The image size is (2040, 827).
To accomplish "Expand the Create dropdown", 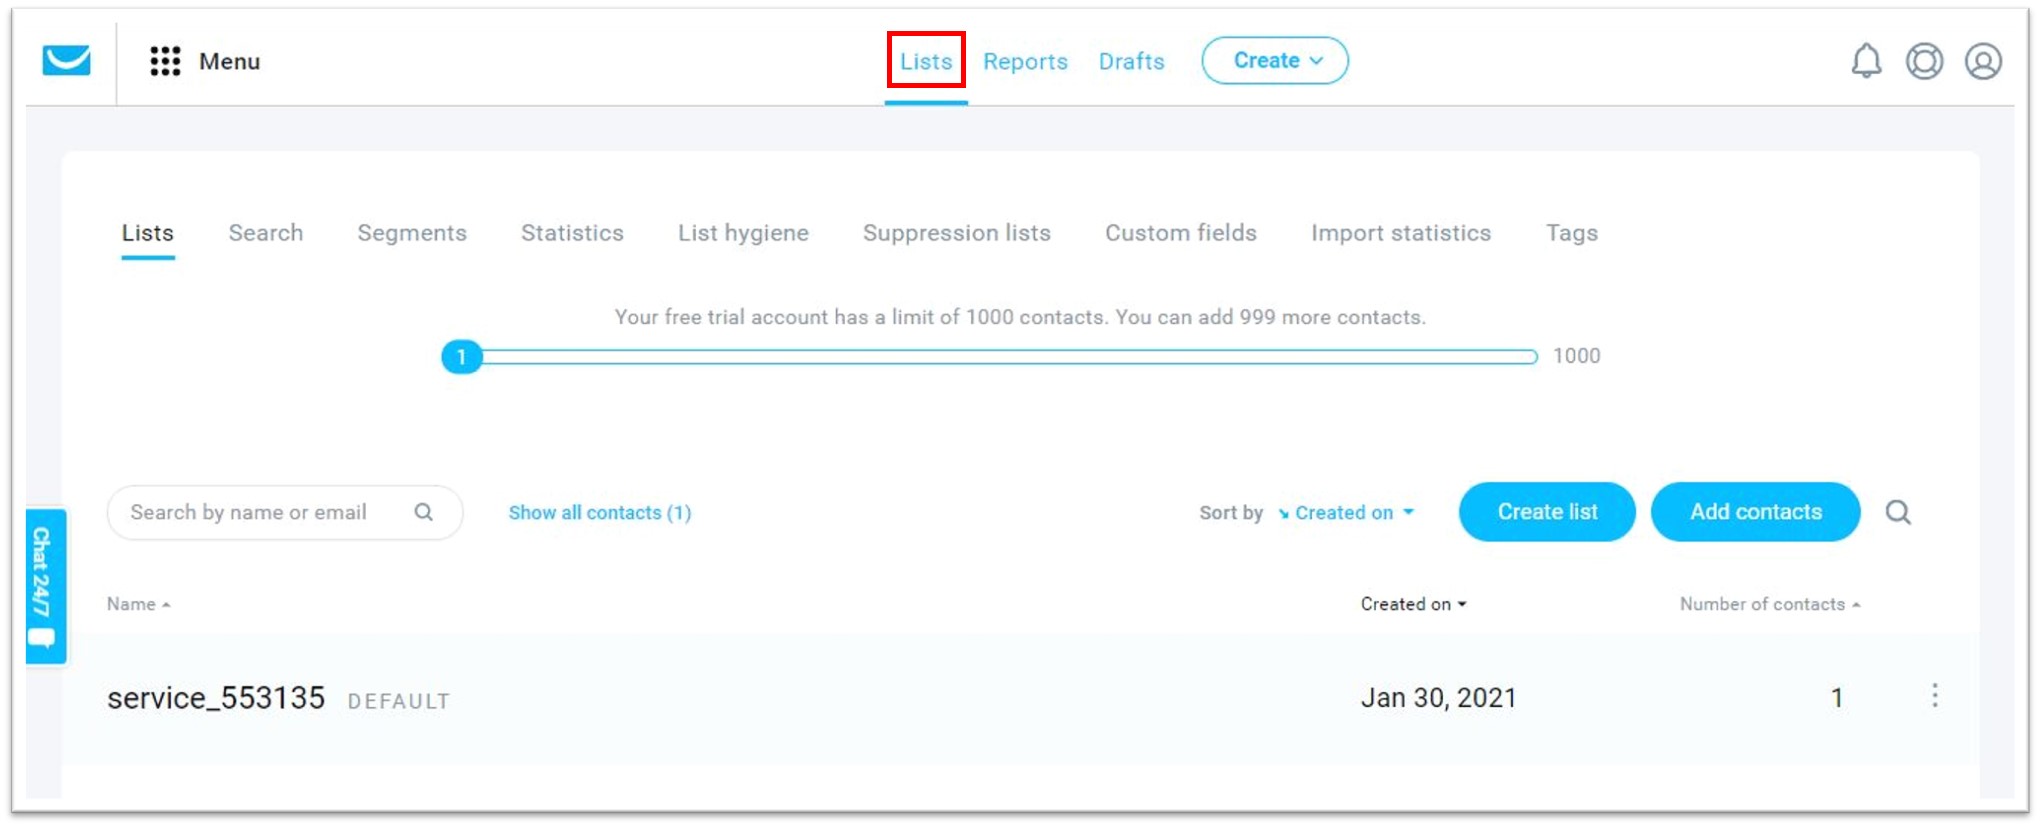I will [x=1274, y=61].
